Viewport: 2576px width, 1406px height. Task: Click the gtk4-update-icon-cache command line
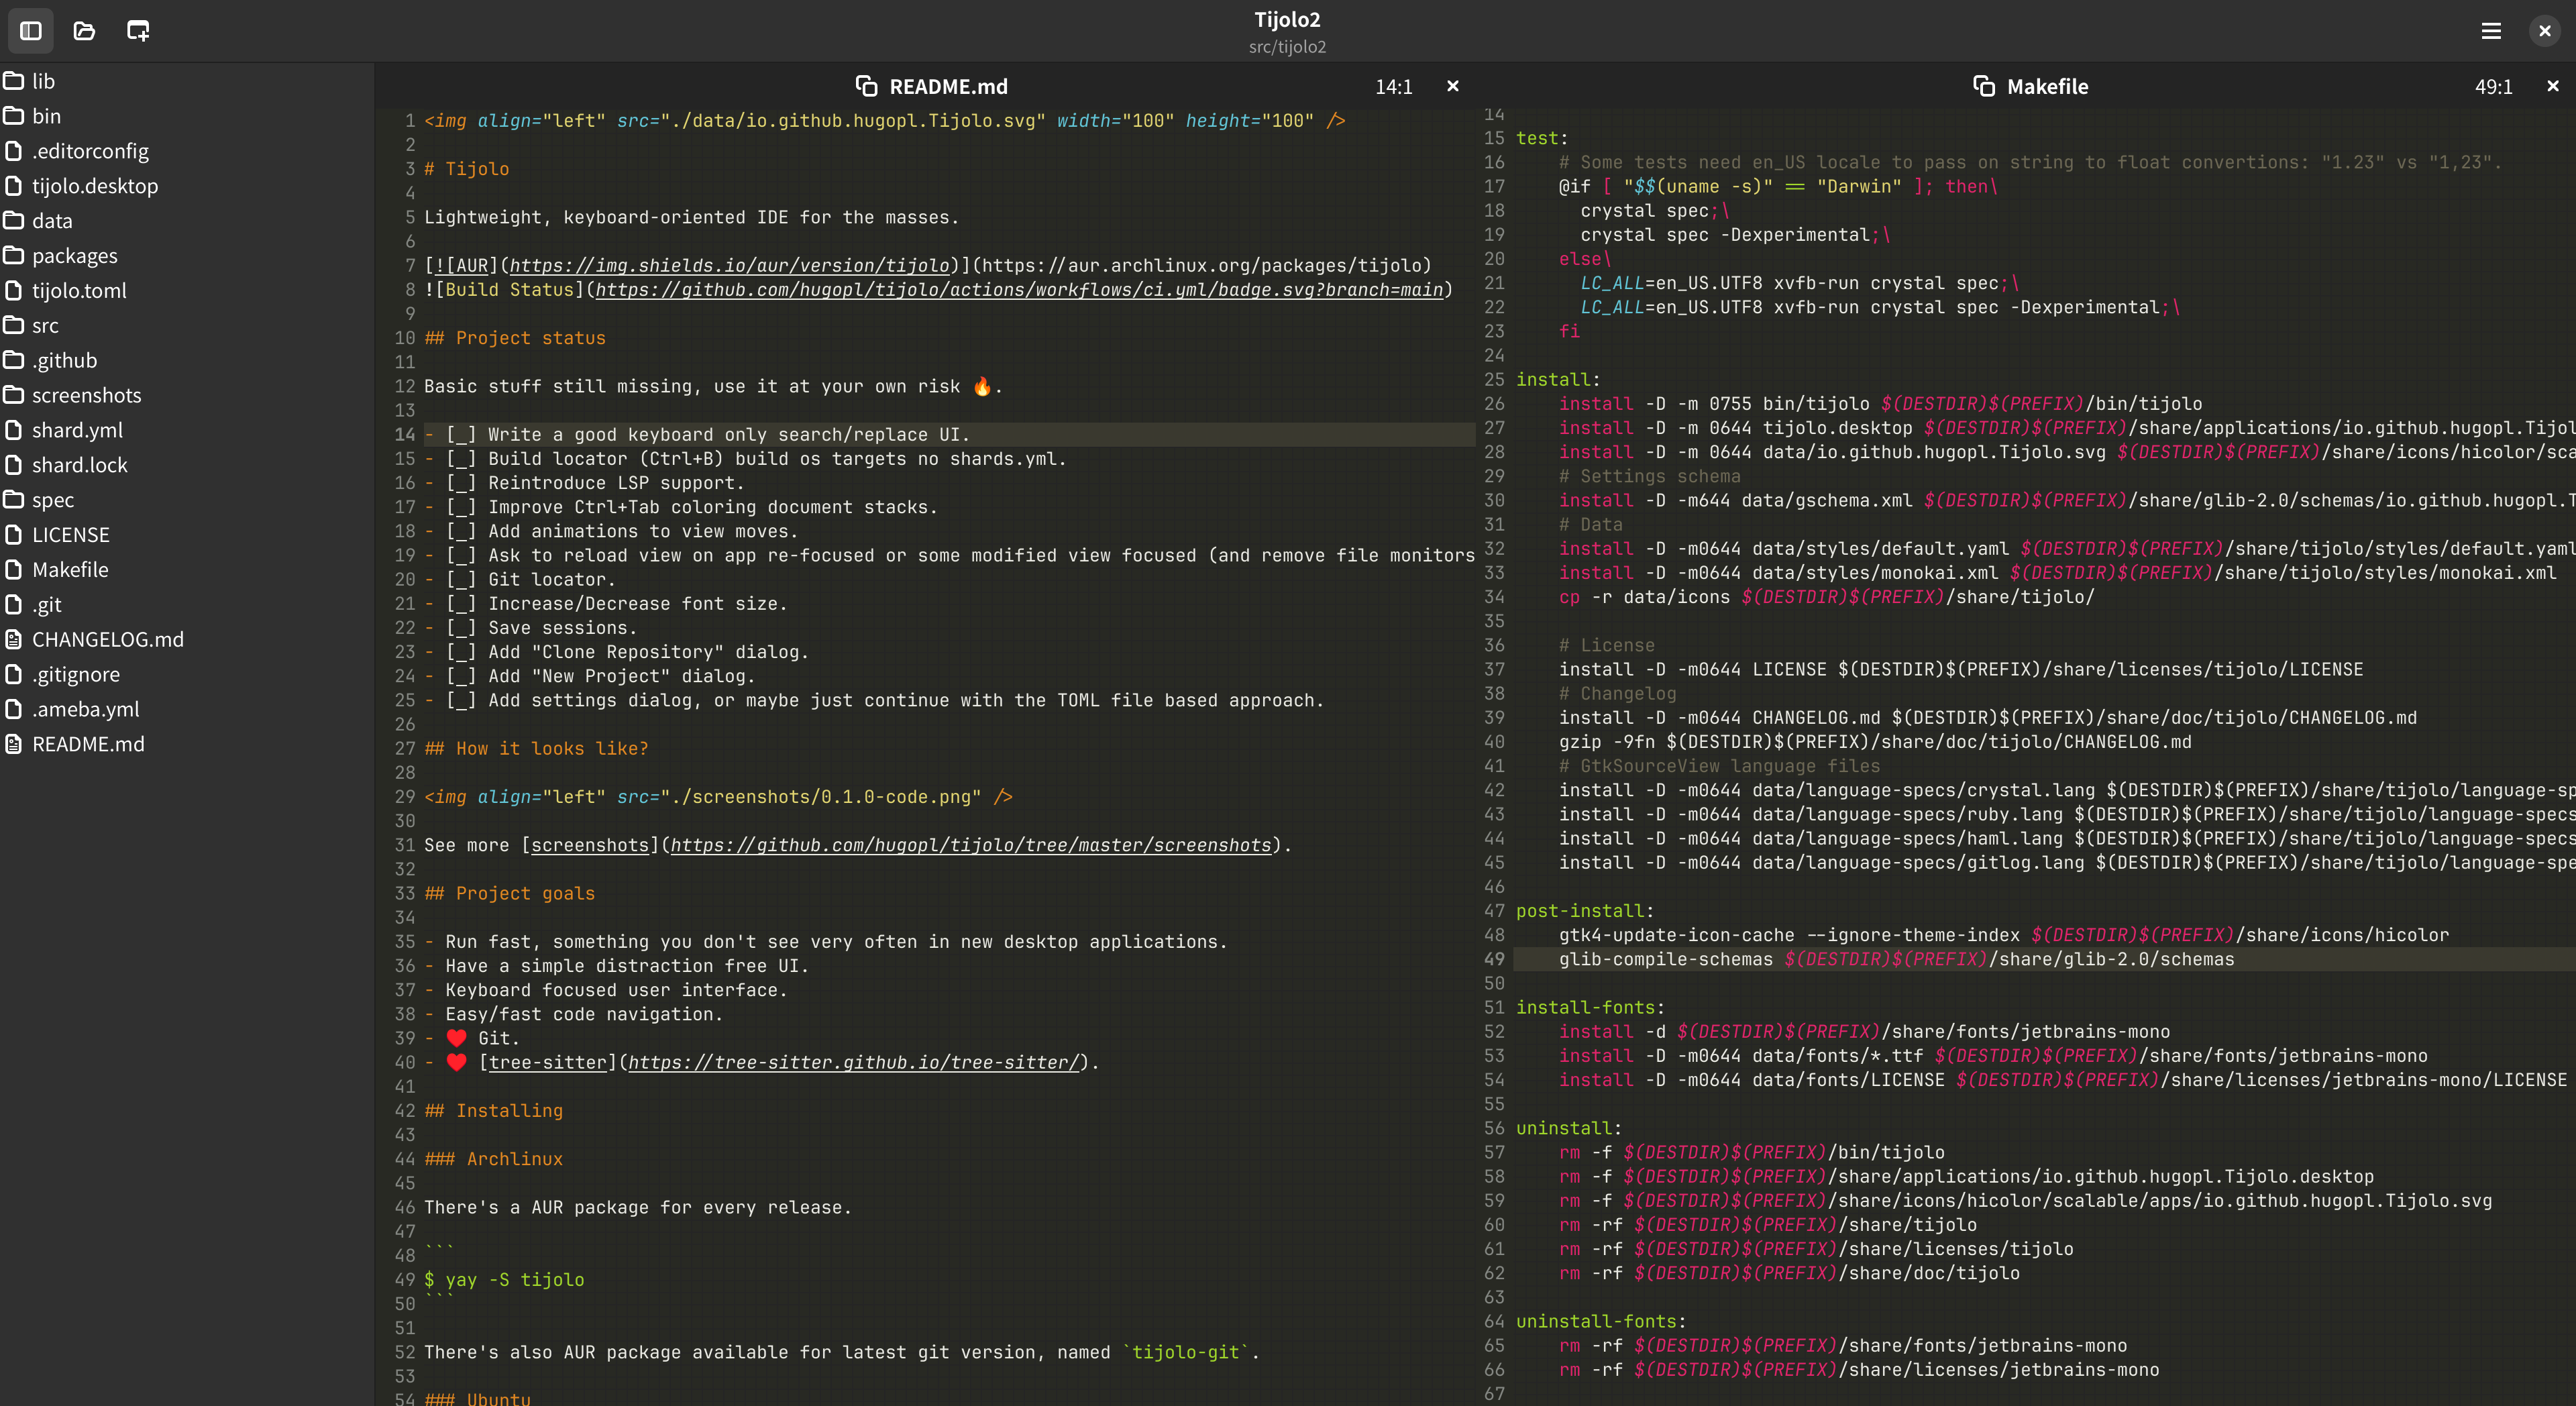(x=2004, y=935)
